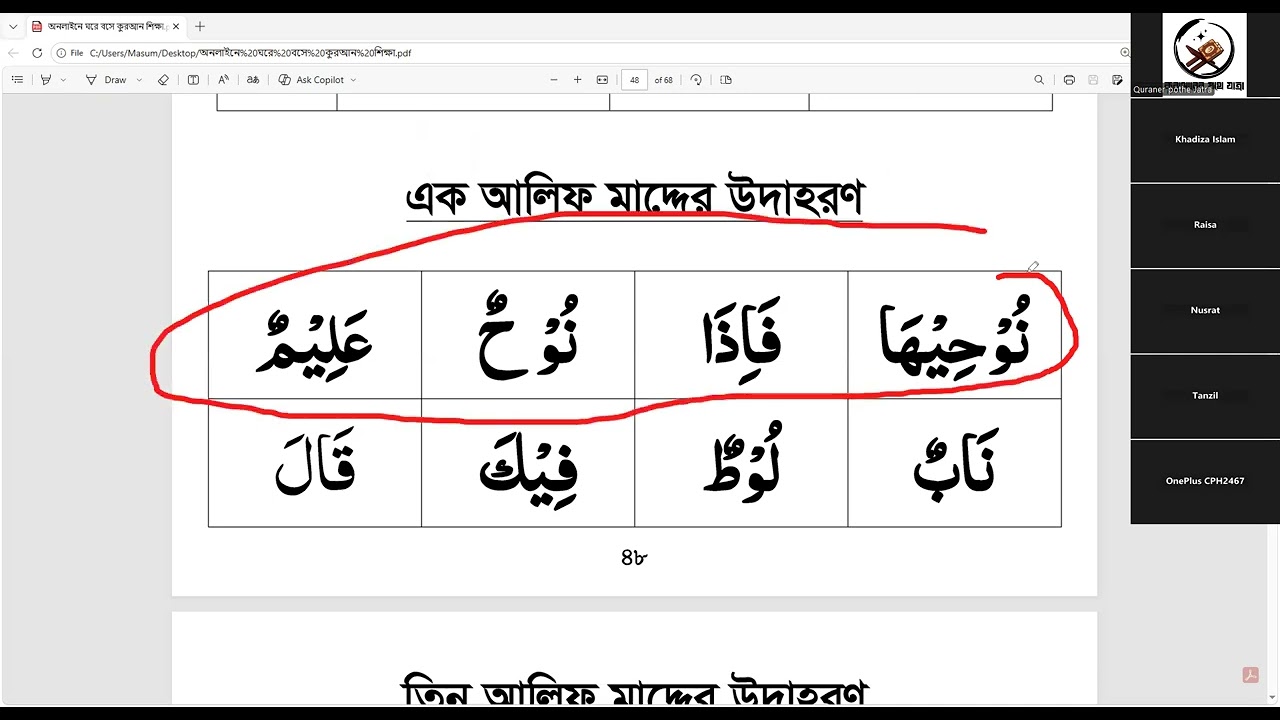Open a new browser tab
Image resolution: width=1280 pixels, height=720 pixels.
[x=200, y=27]
